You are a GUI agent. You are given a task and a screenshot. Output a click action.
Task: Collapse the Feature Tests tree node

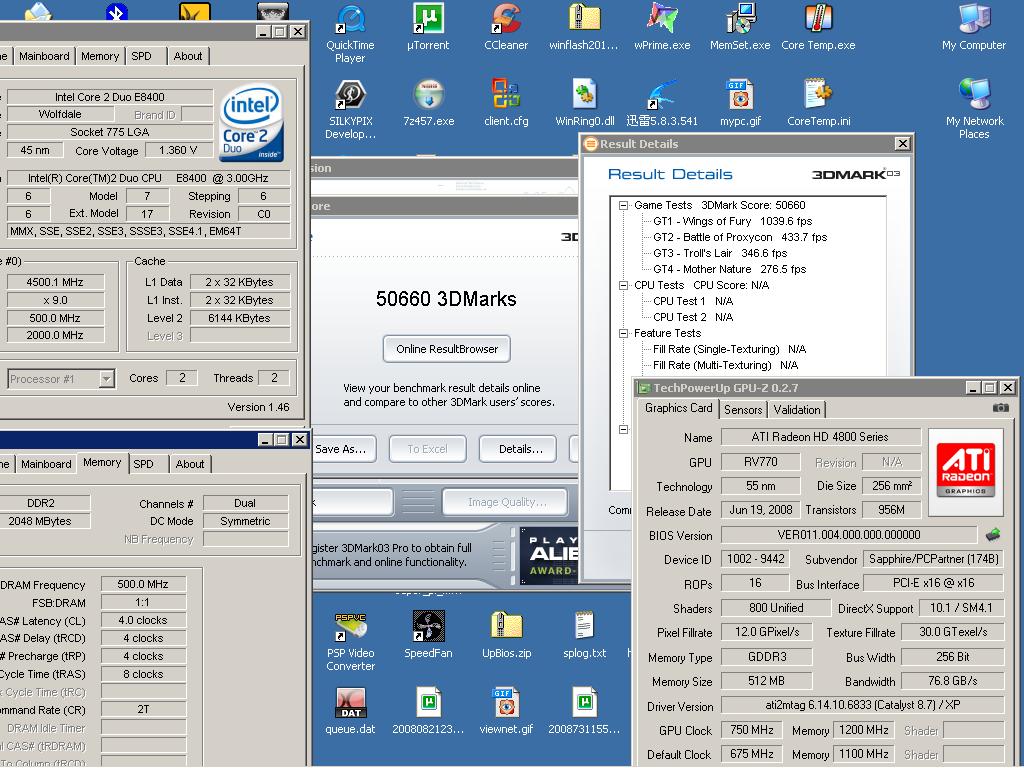[623, 333]
